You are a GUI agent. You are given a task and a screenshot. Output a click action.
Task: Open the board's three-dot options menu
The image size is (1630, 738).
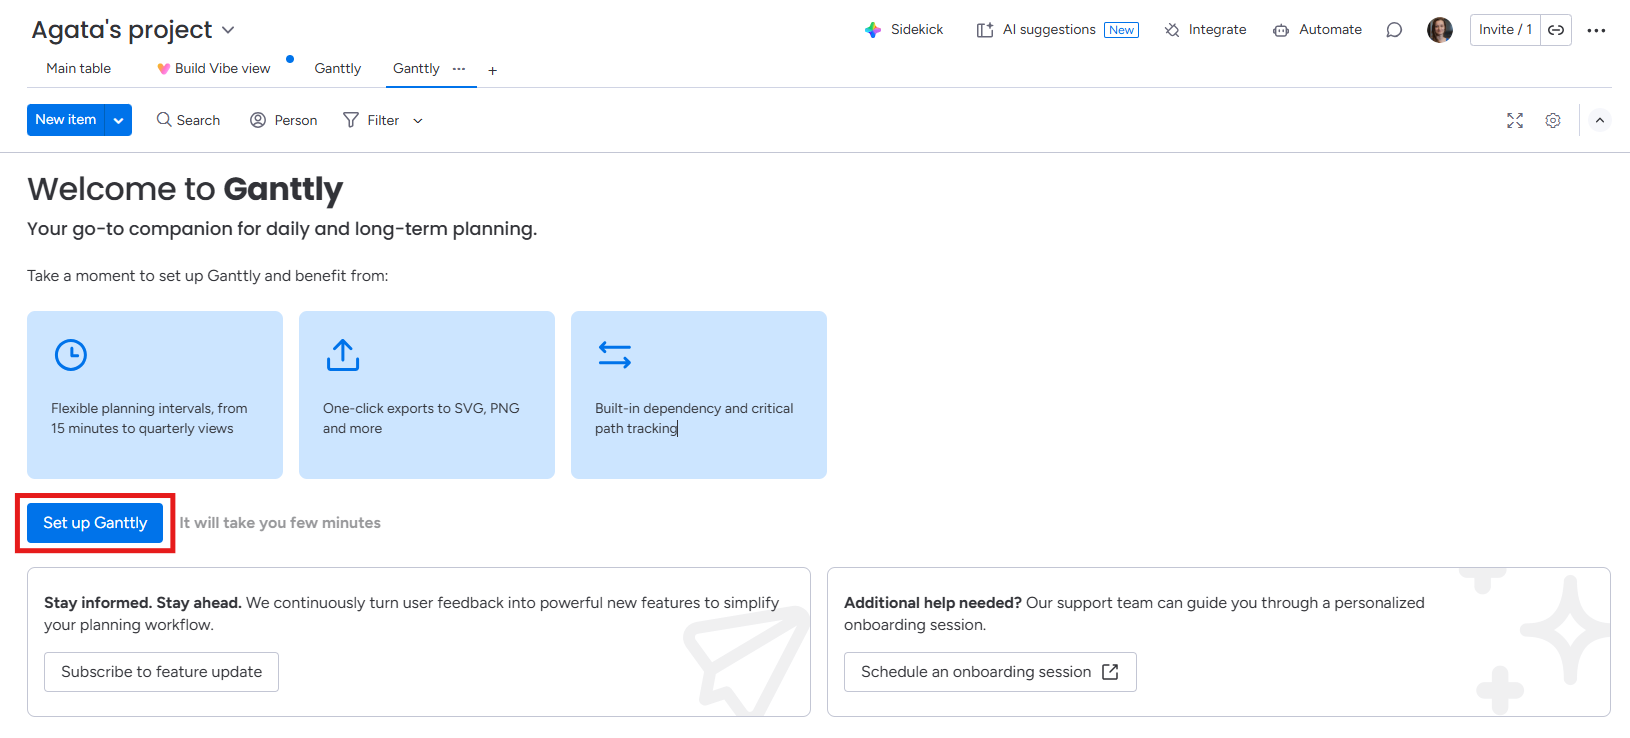(1596, 30)
